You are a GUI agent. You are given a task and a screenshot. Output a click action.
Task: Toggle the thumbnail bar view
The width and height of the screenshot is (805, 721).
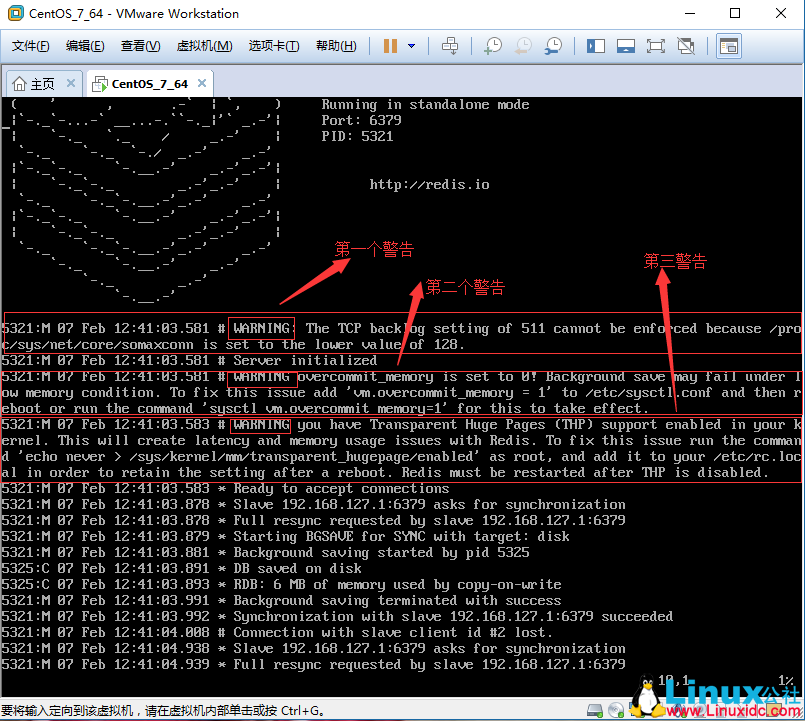click(626, 46)
